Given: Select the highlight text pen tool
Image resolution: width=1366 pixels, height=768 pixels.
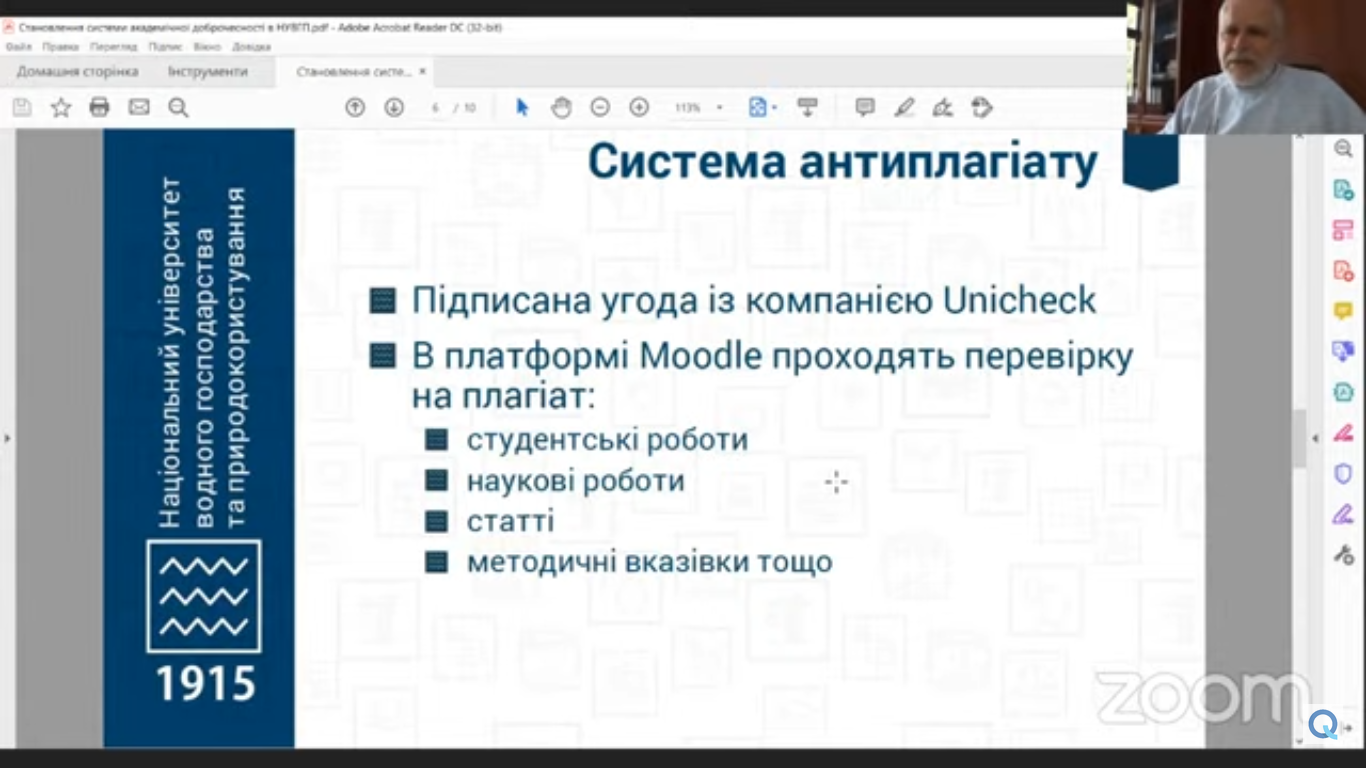Looking at the screenshot, I should (904, 108).
